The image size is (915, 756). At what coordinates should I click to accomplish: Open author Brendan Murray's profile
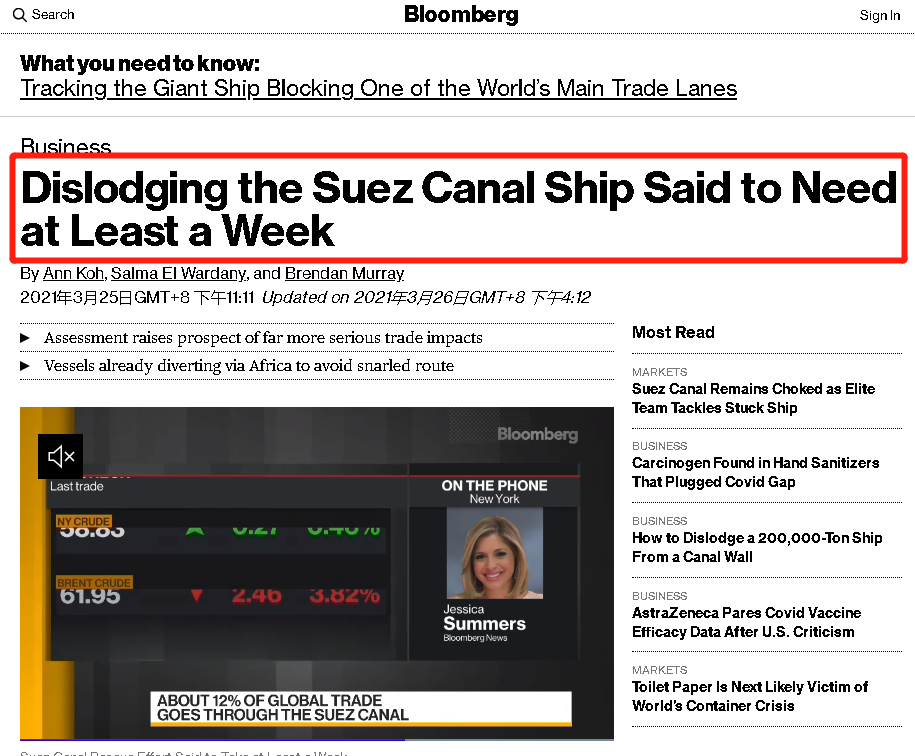344,273
